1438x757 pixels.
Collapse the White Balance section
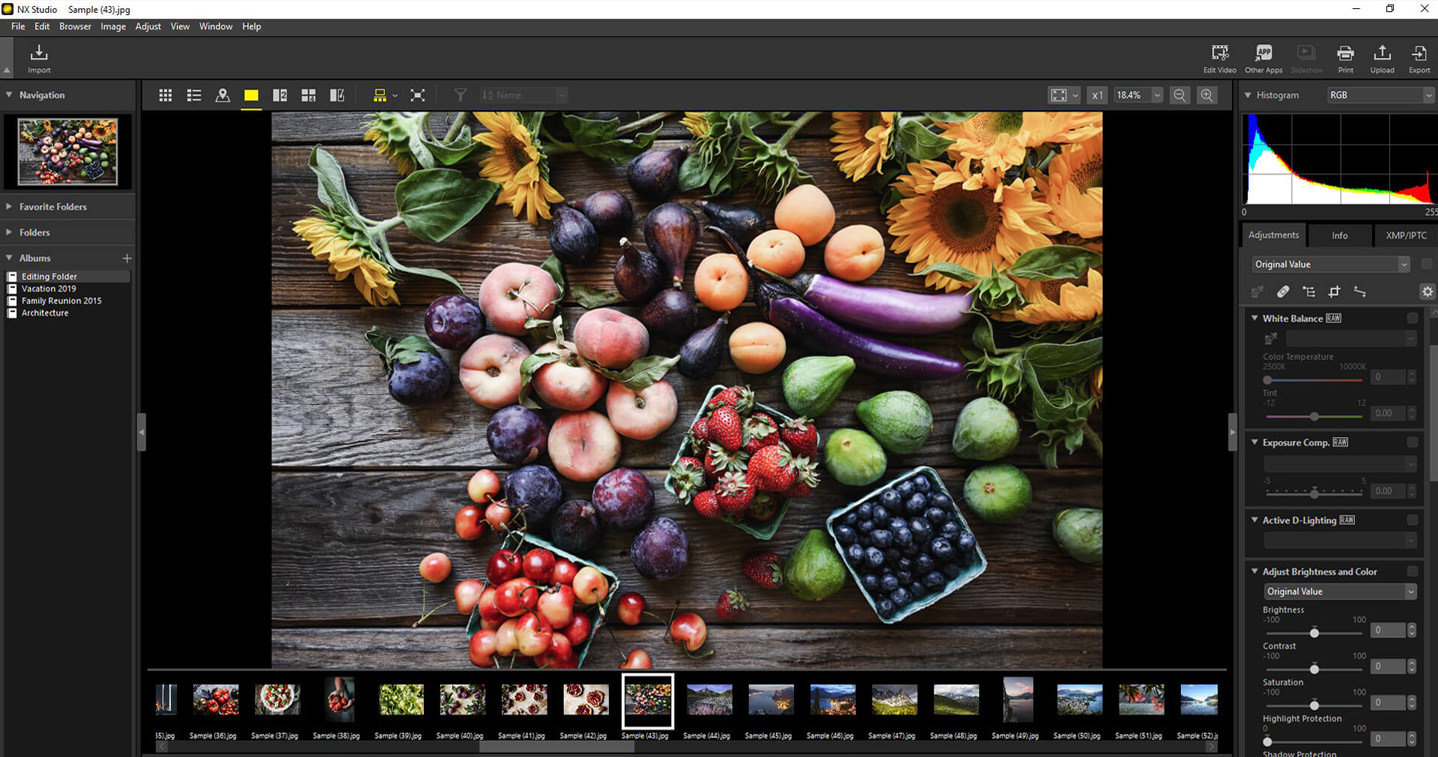pyautogui.click(x=1255, y=318)
